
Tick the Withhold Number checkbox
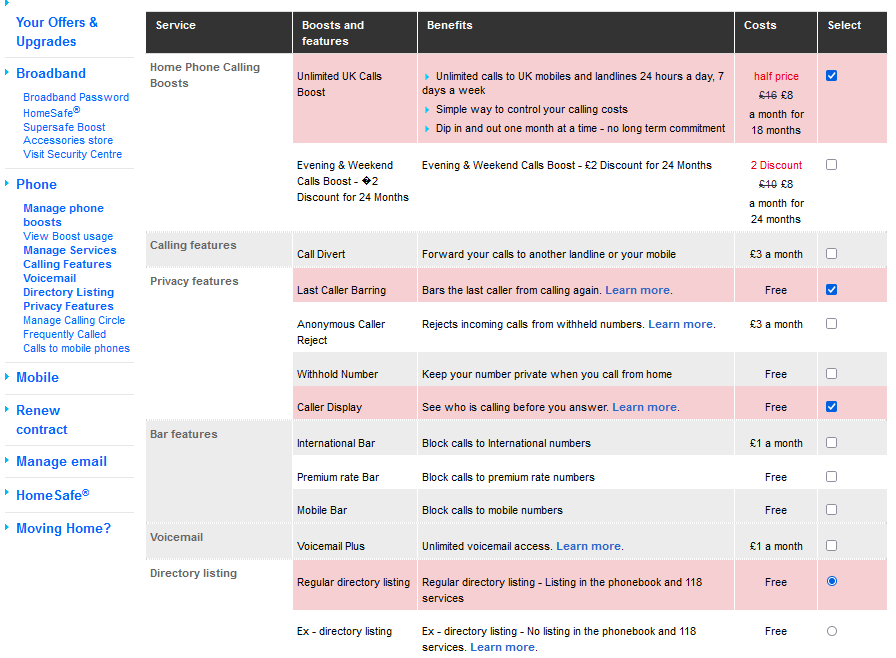click(832, 374)
